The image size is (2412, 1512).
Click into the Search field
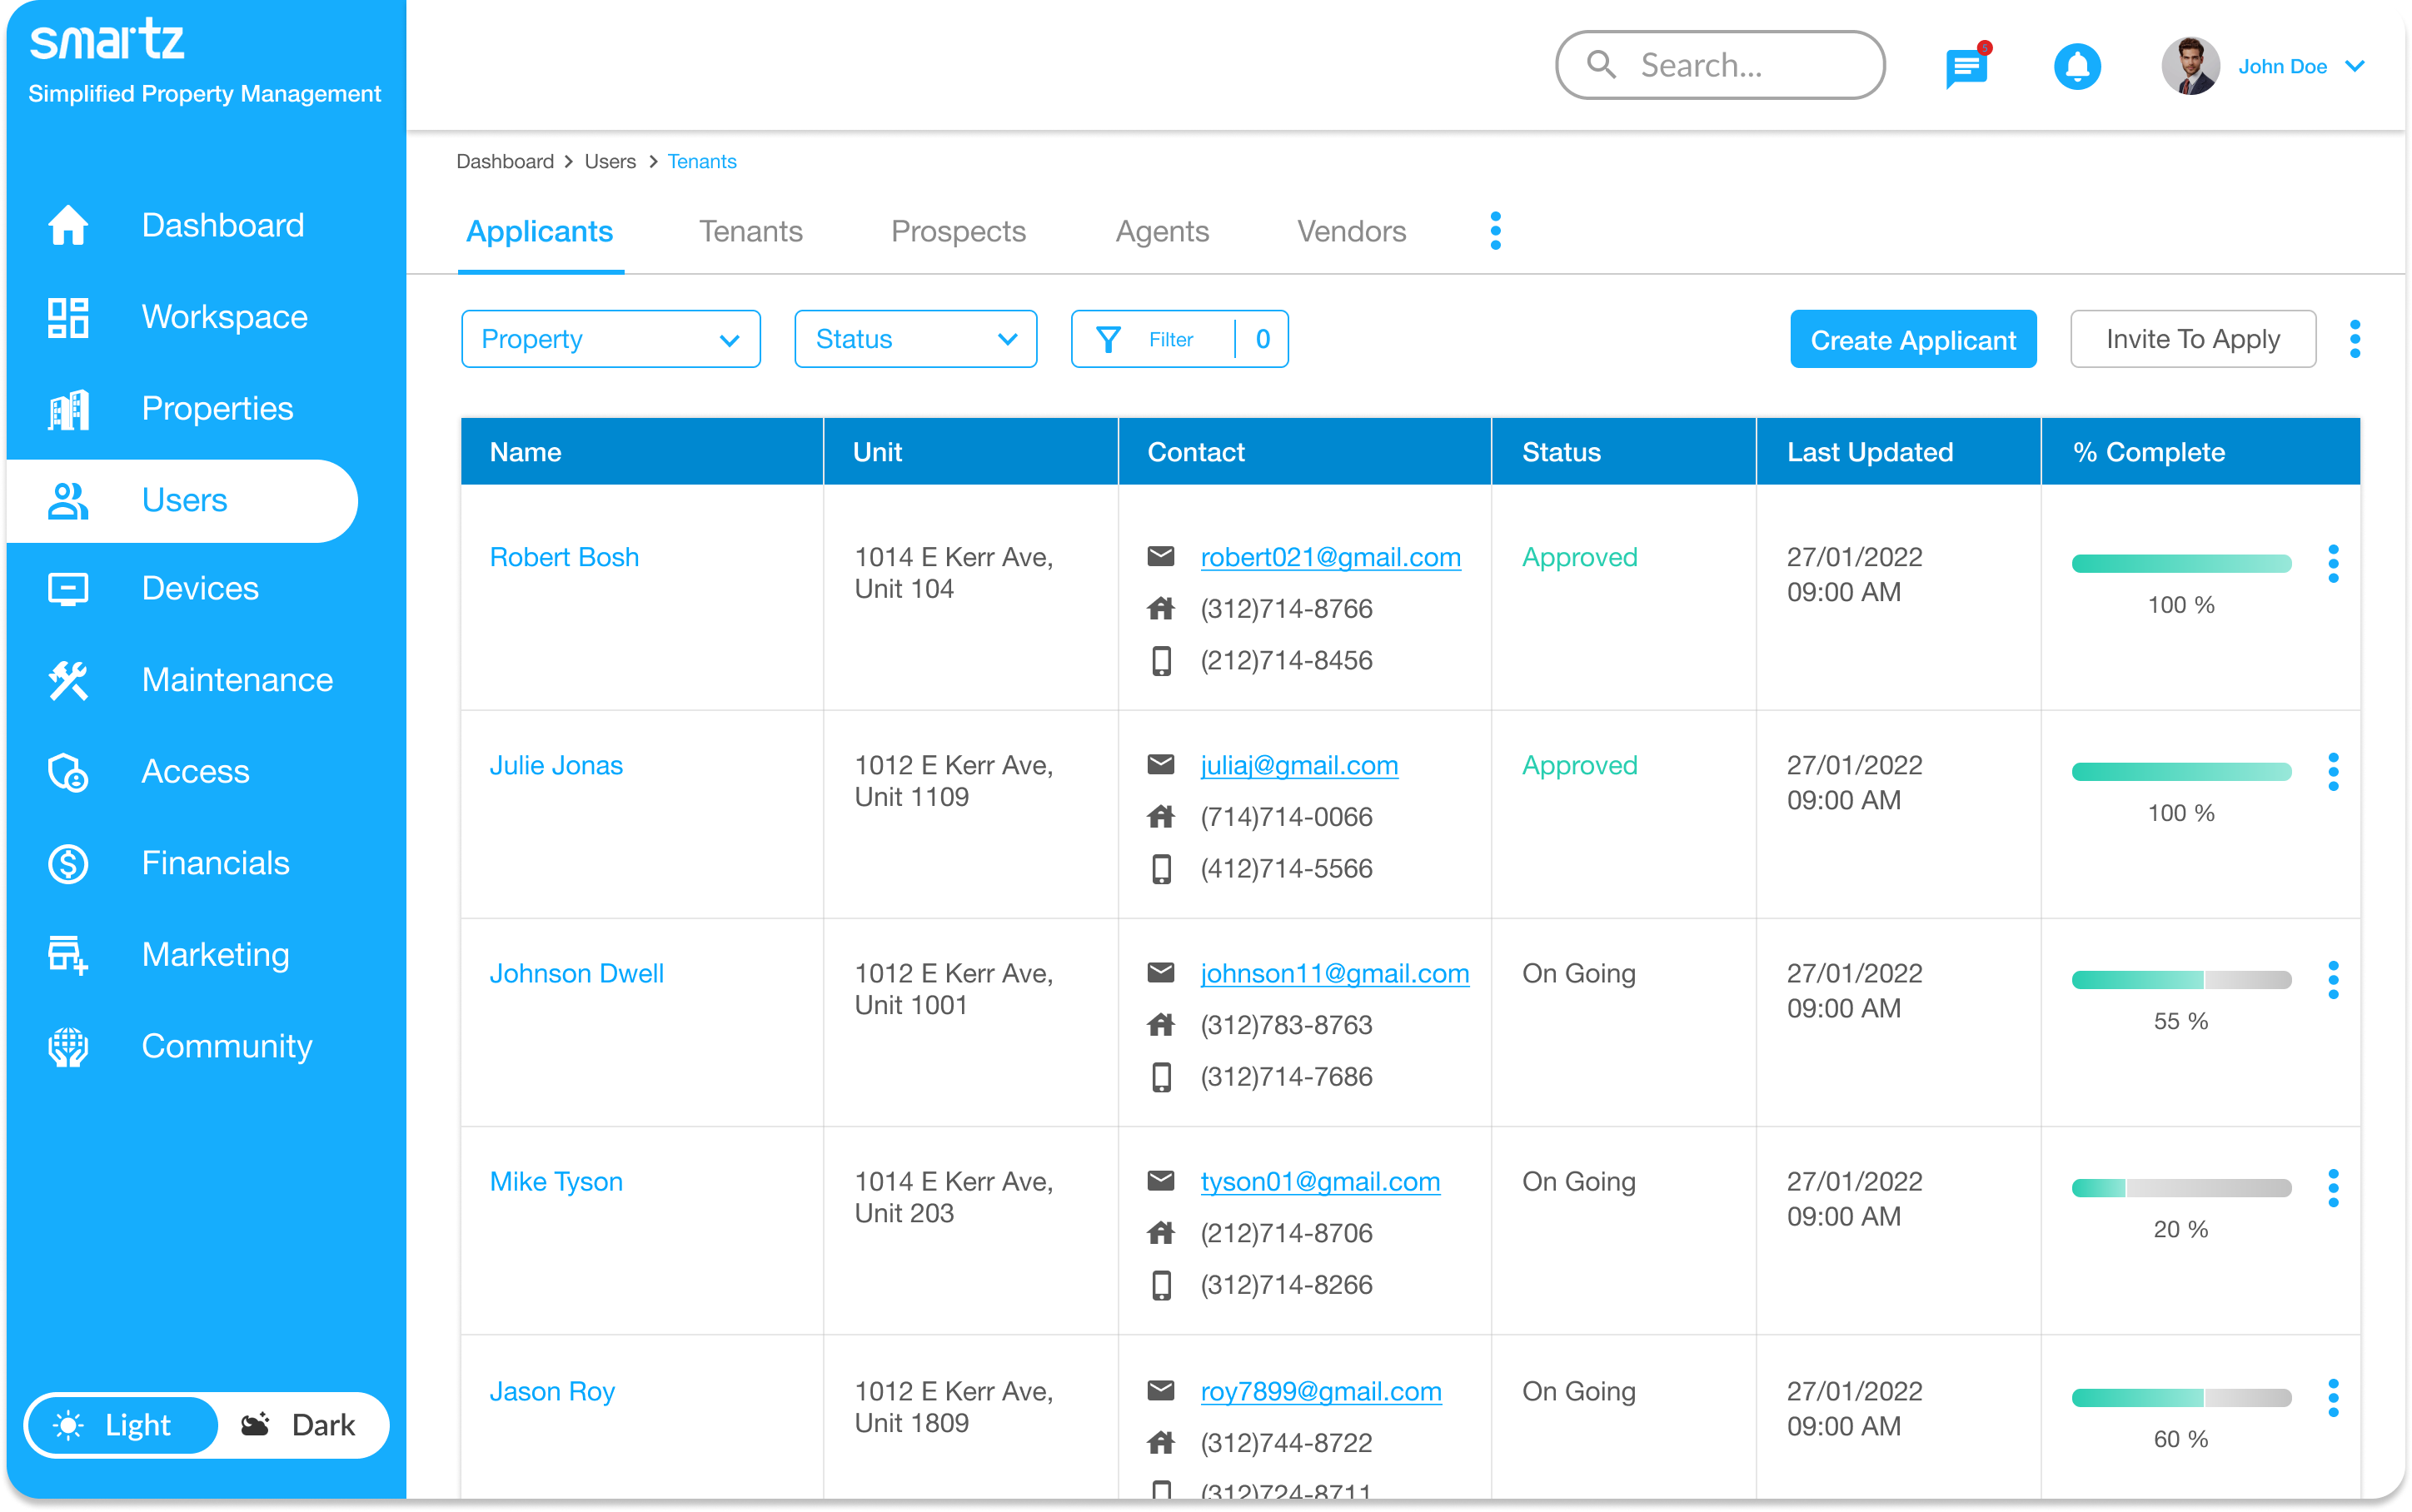(1720, 65)
